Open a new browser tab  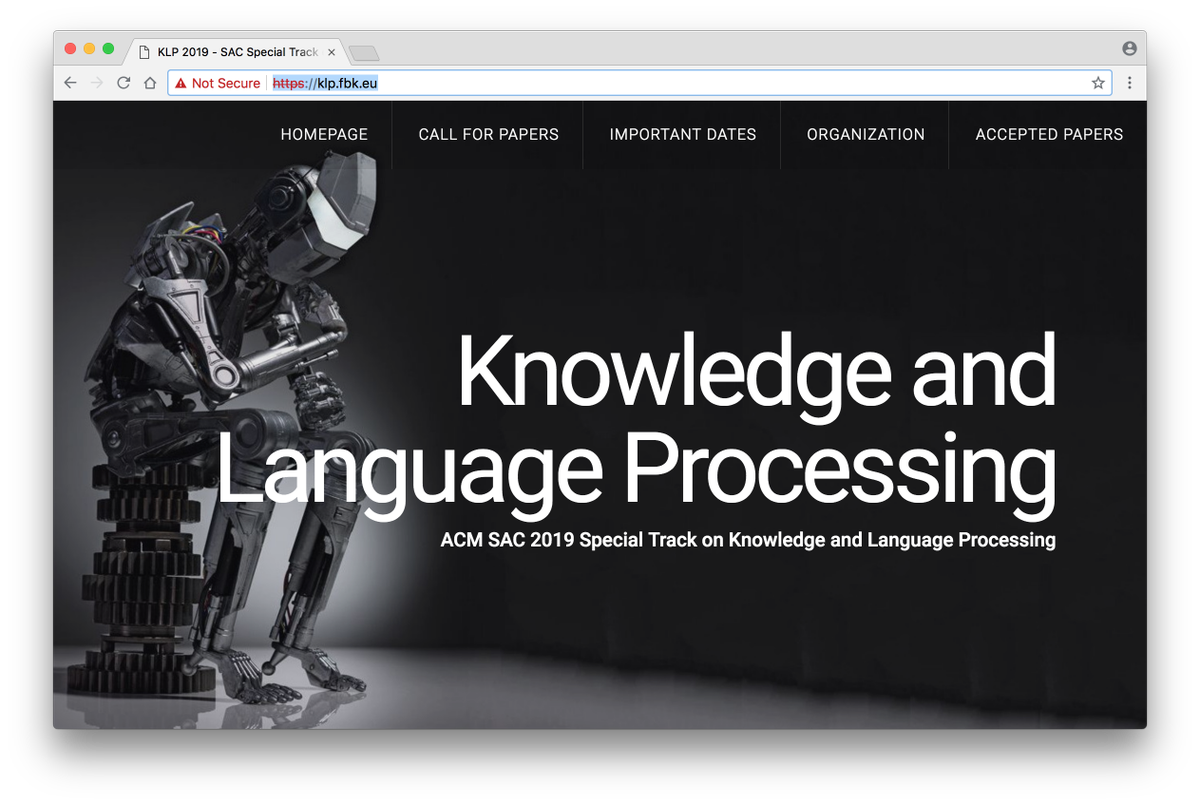click(x=363, y=53)
